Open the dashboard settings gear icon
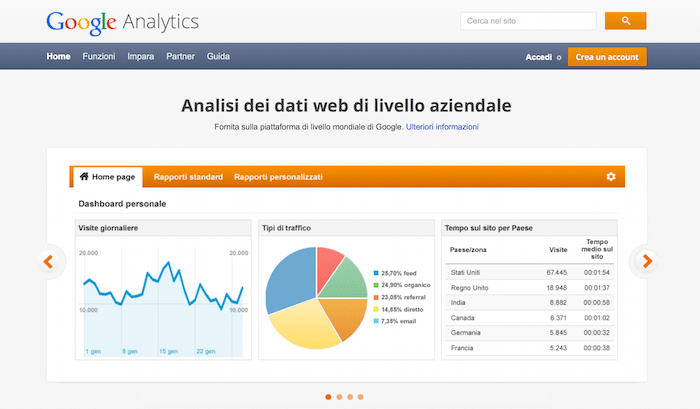The image size is (700, 409). pyautogui.click(x=611, y=176)
